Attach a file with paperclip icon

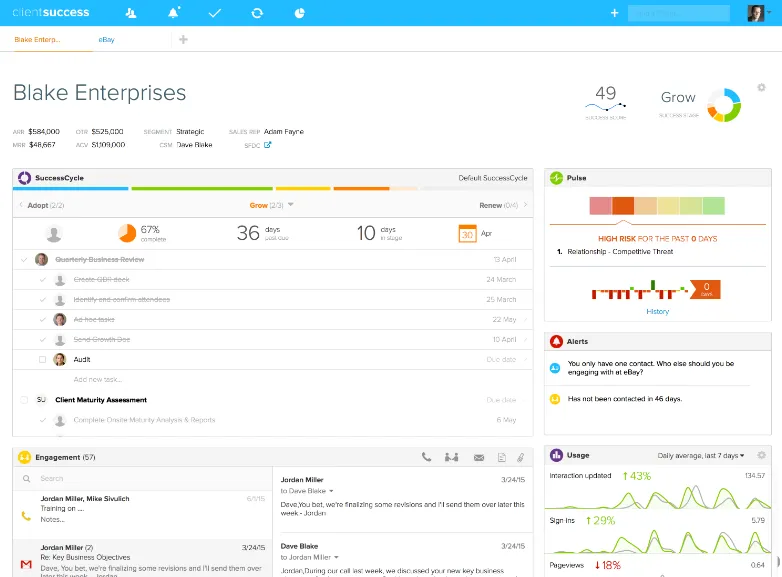[x=520, y=457]
